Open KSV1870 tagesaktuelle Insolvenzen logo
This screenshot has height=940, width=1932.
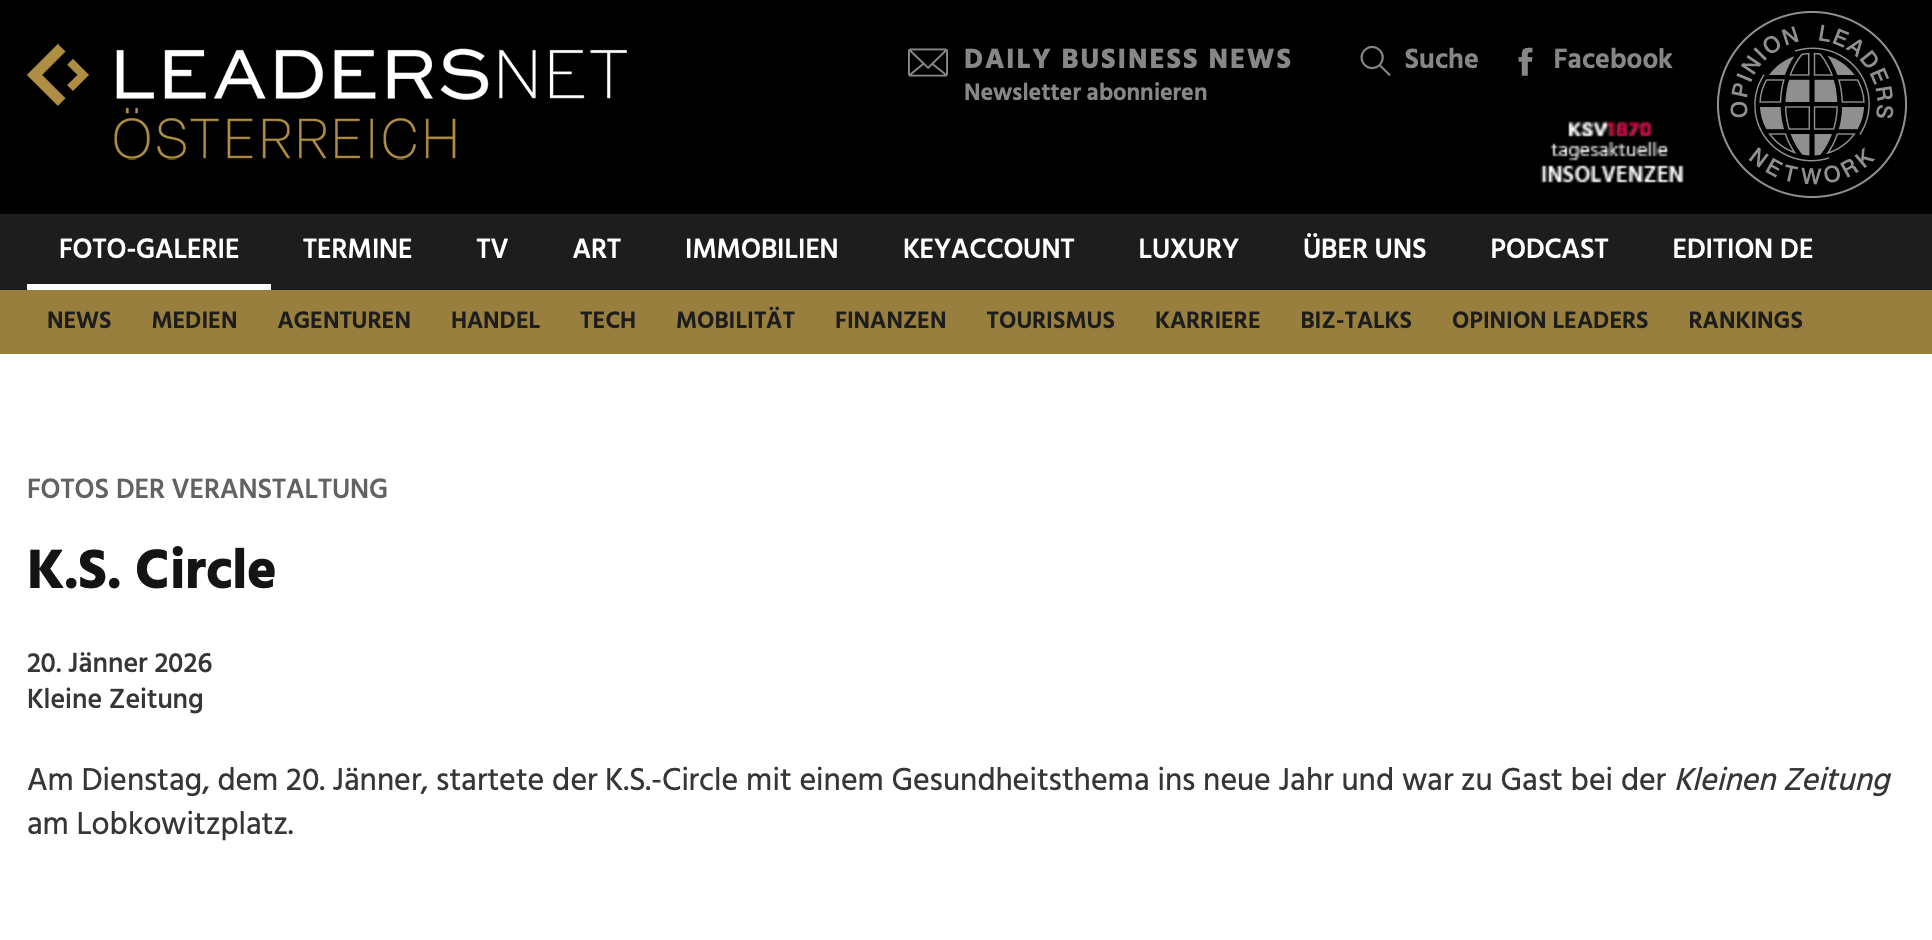coord(1611,152)
